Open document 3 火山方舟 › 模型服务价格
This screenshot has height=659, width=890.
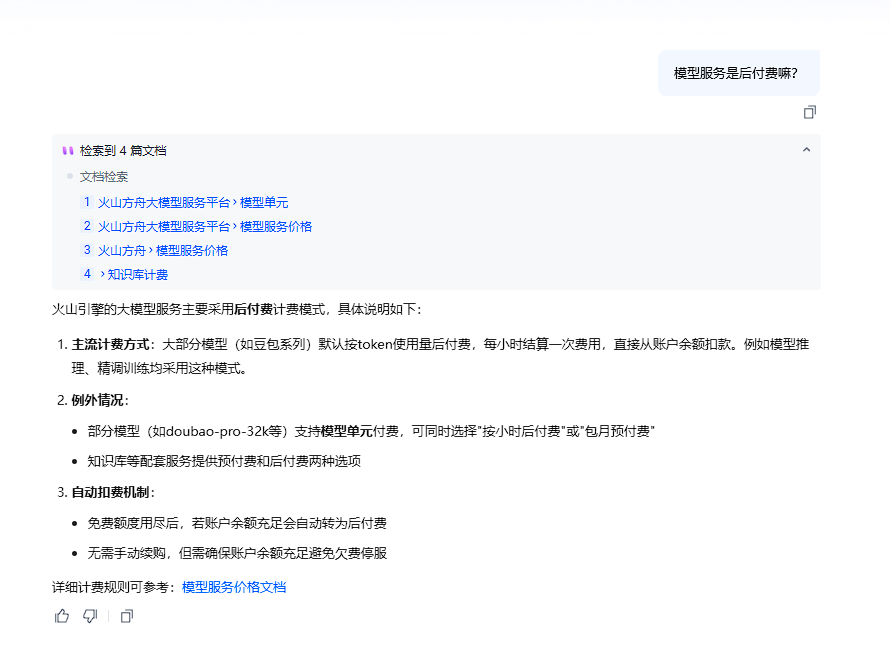click(162, 250)
